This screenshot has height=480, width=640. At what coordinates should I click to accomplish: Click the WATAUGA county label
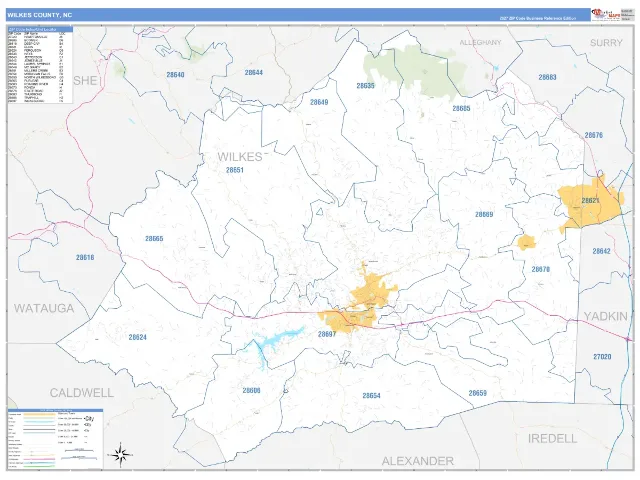[44, 308]
